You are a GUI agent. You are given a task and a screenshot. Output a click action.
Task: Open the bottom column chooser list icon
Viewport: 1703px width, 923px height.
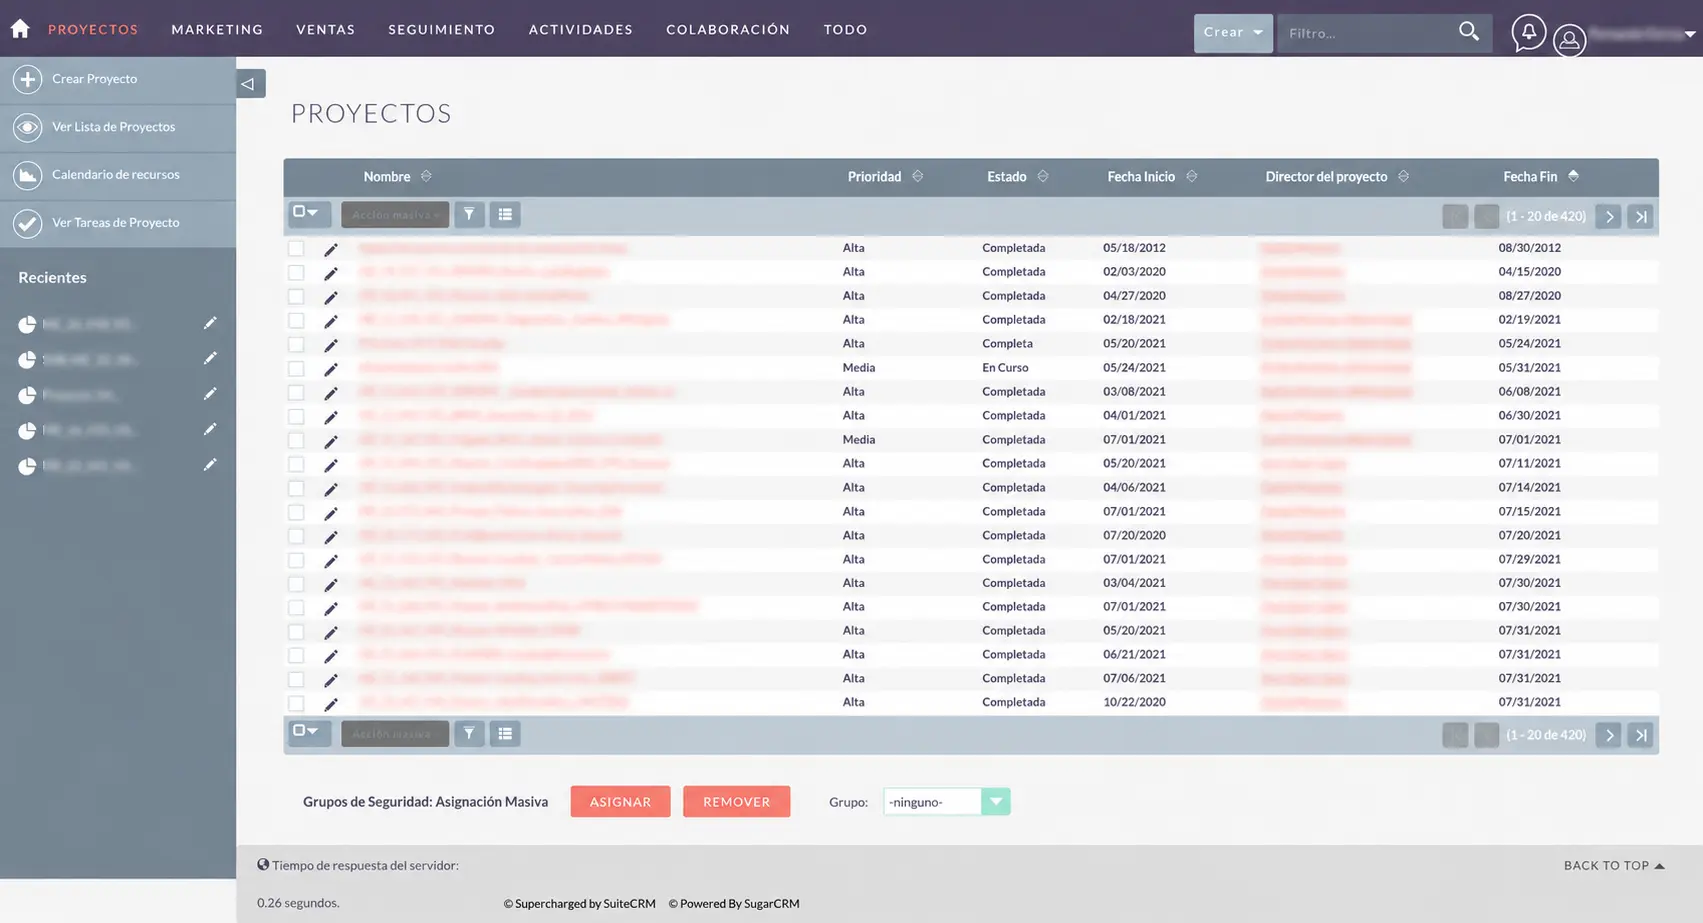coord(505,734)
